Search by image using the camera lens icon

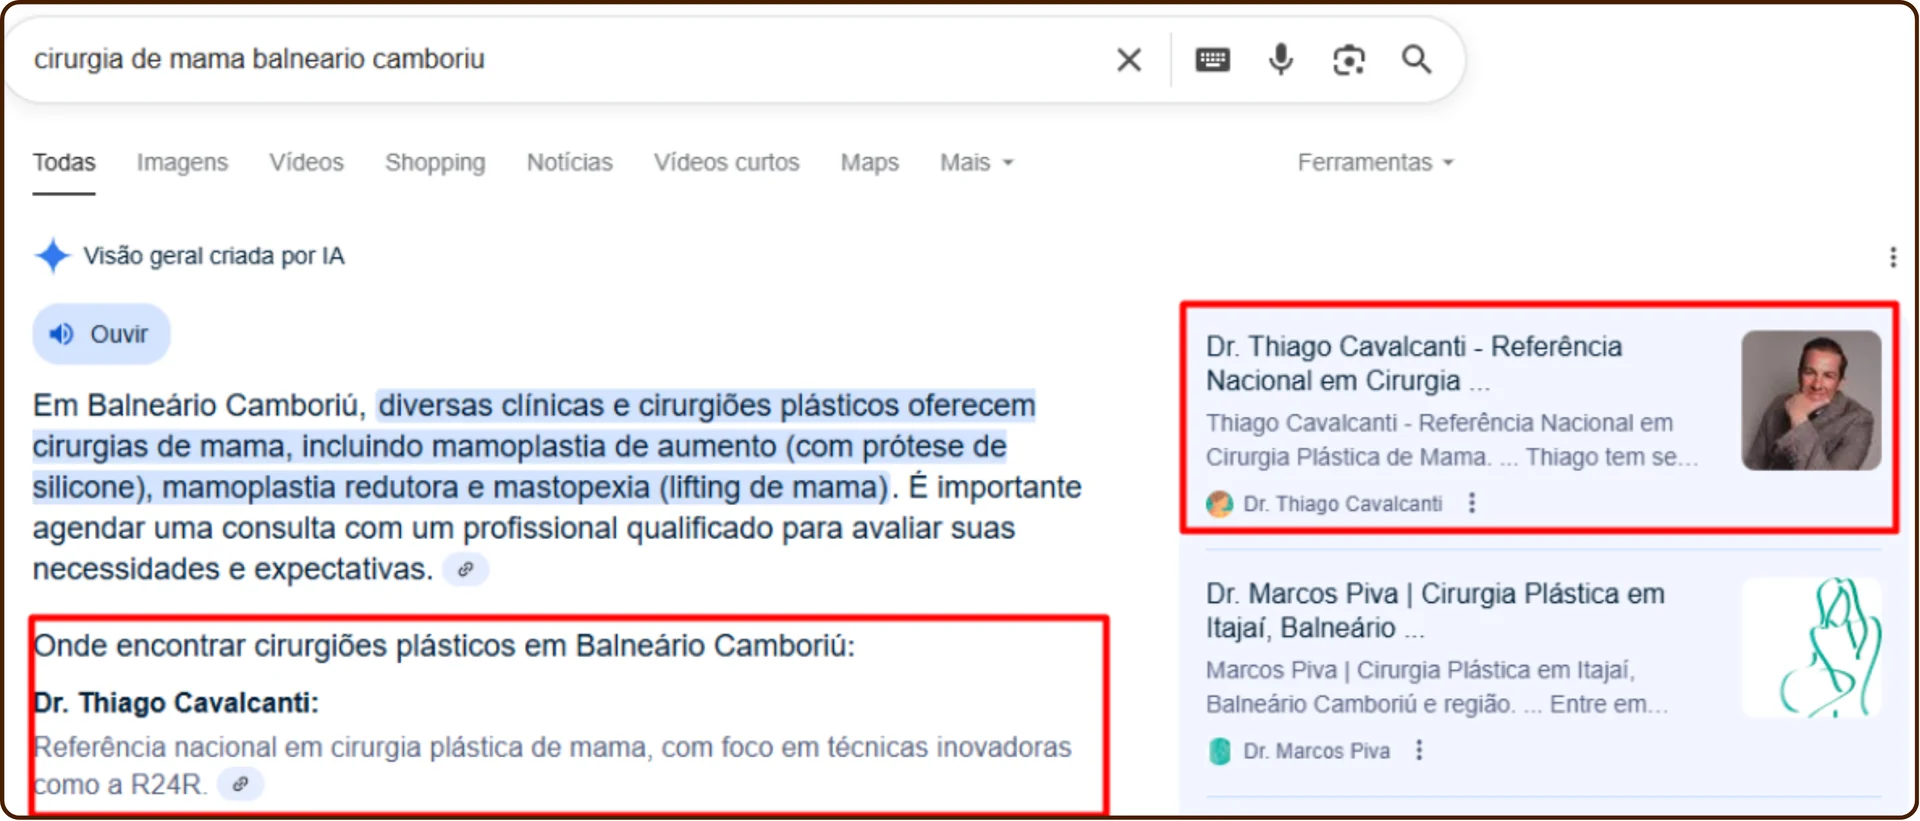1349,60
